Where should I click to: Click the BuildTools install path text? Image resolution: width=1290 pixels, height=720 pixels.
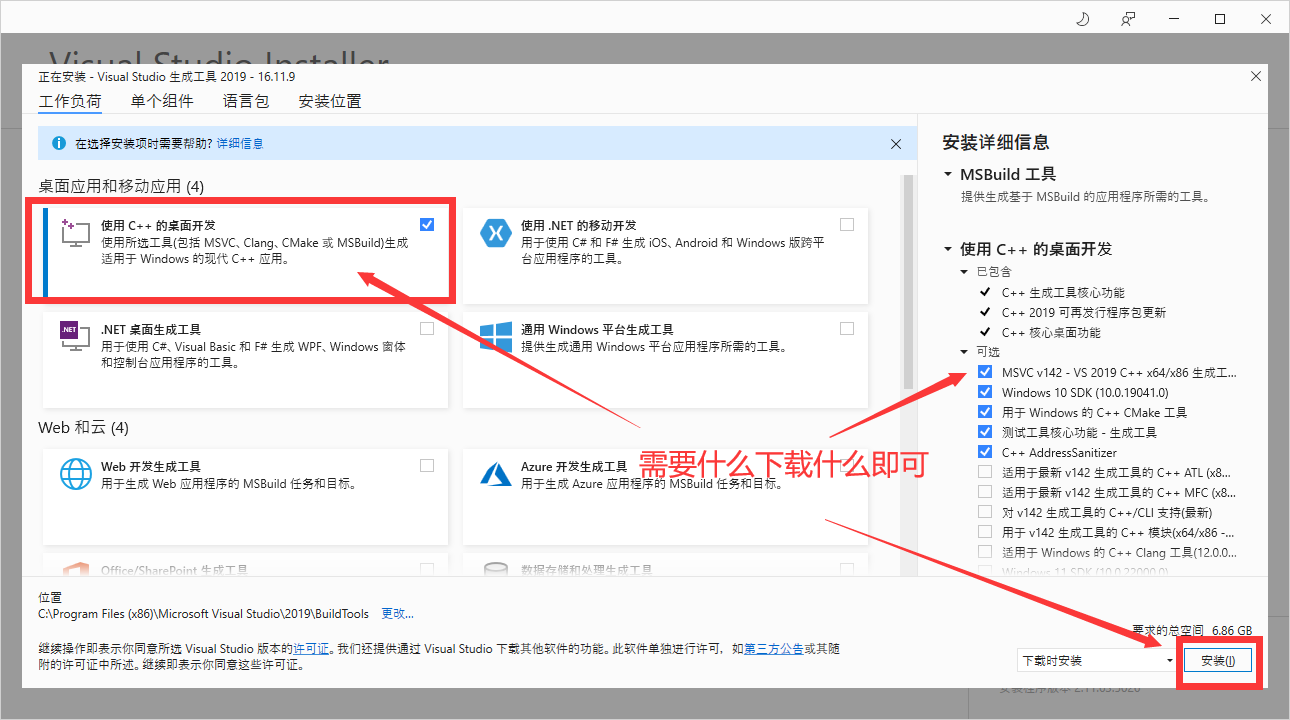pyautogui.click(x=203, y=613)
